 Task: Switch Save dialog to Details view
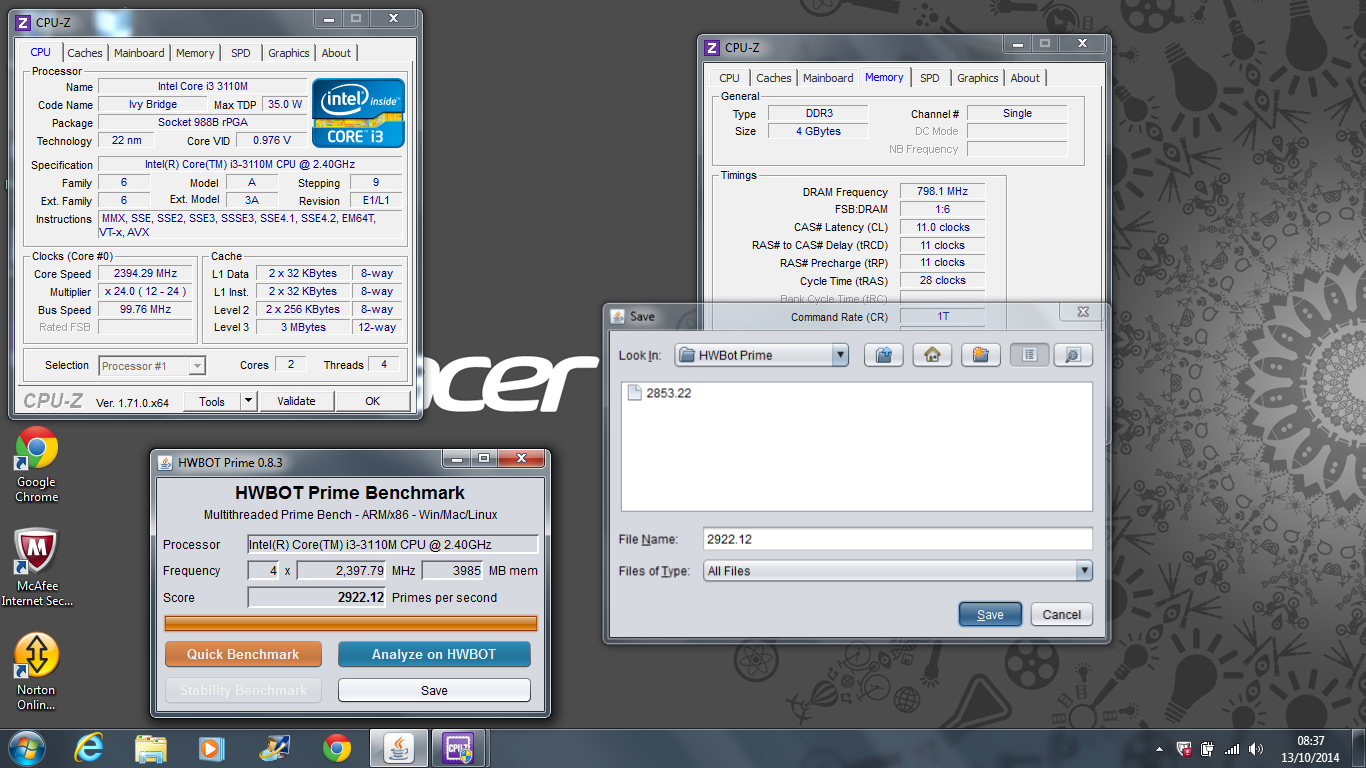1072,355
